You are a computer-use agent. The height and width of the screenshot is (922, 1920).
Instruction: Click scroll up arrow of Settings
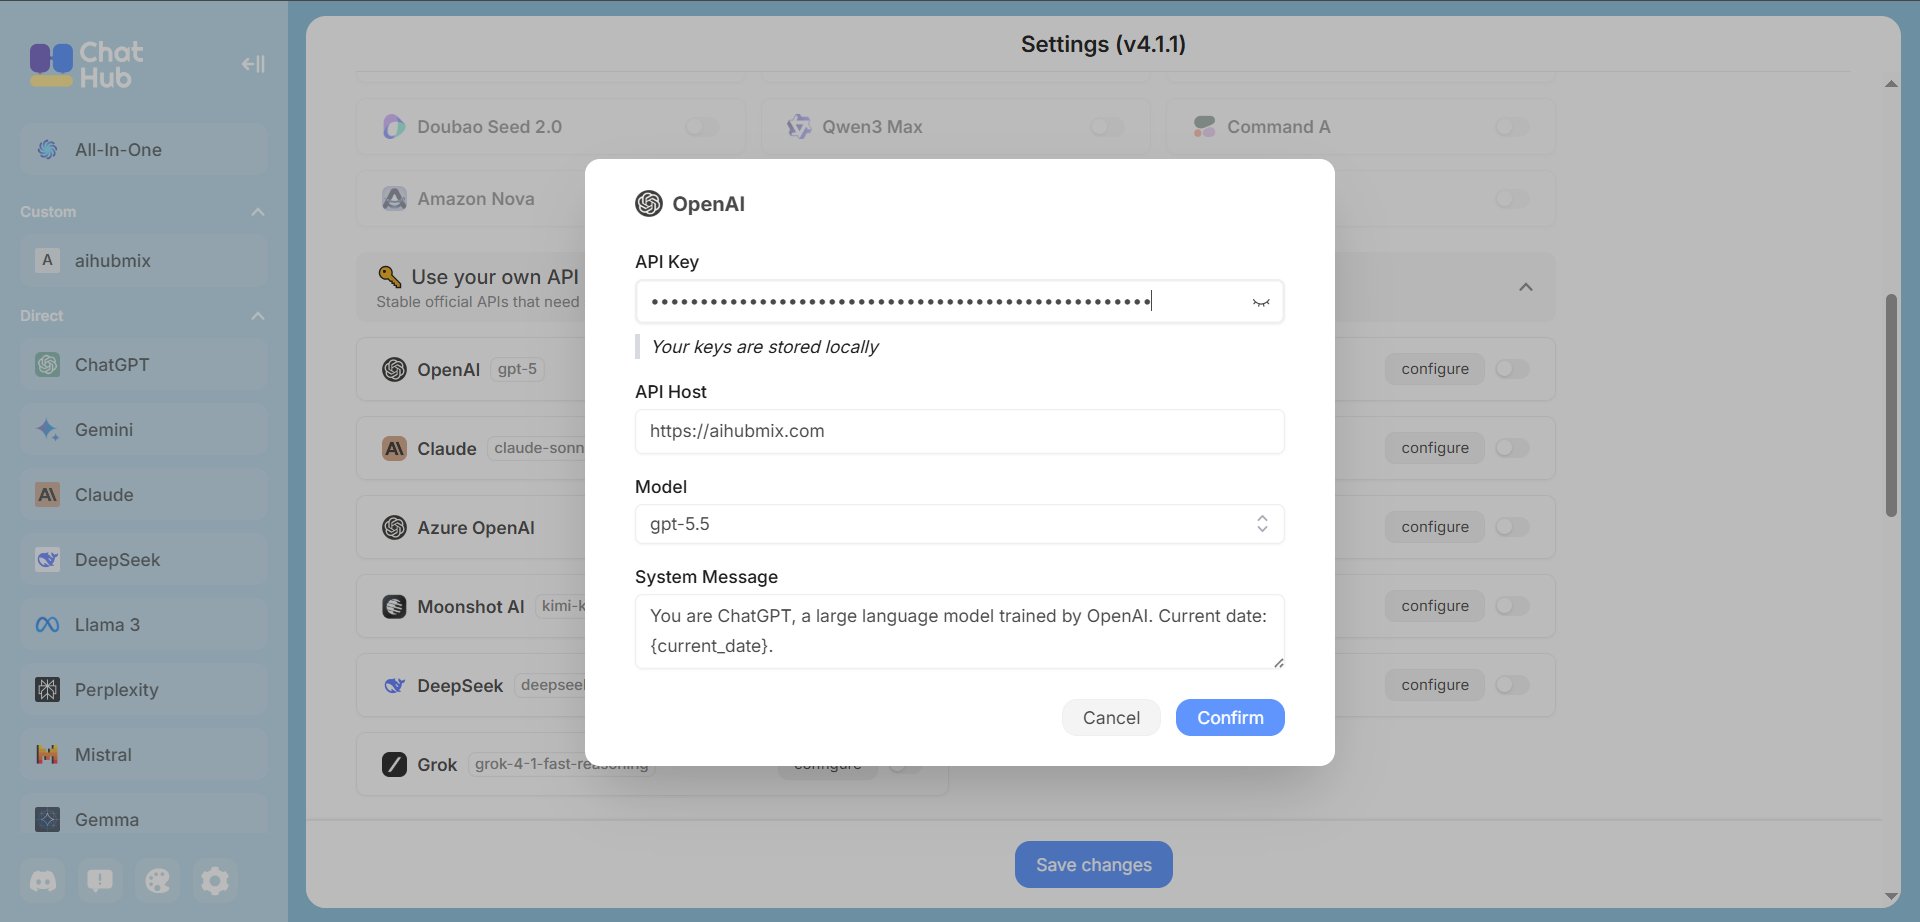[1891, 84]
